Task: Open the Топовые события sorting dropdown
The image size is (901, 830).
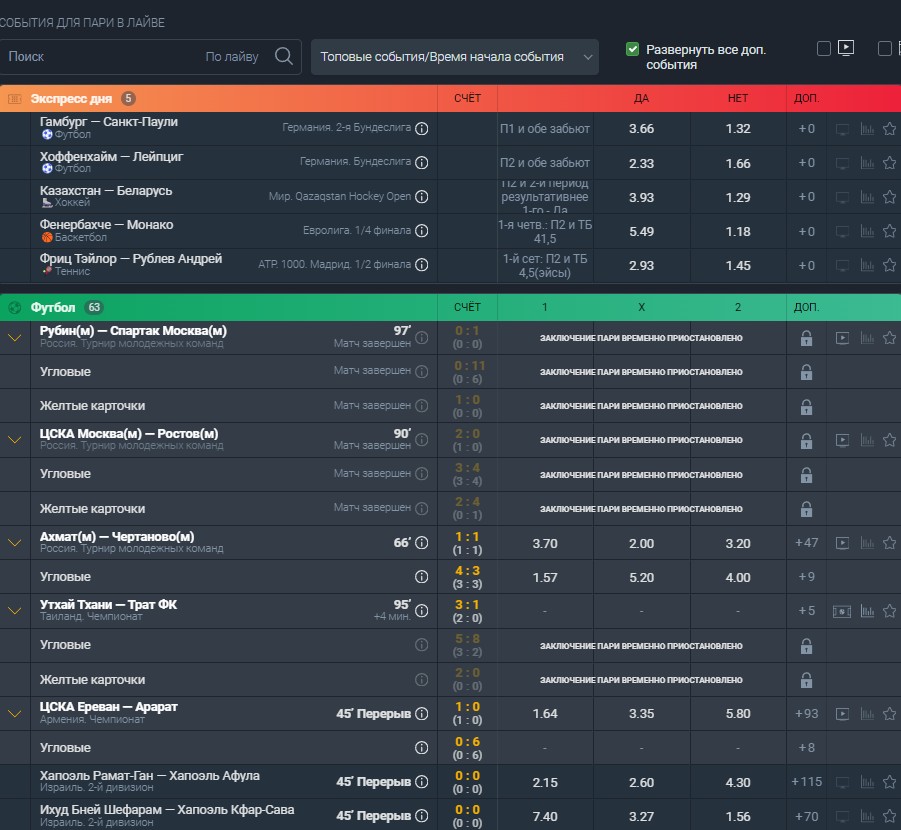Action: click(455, 57)
